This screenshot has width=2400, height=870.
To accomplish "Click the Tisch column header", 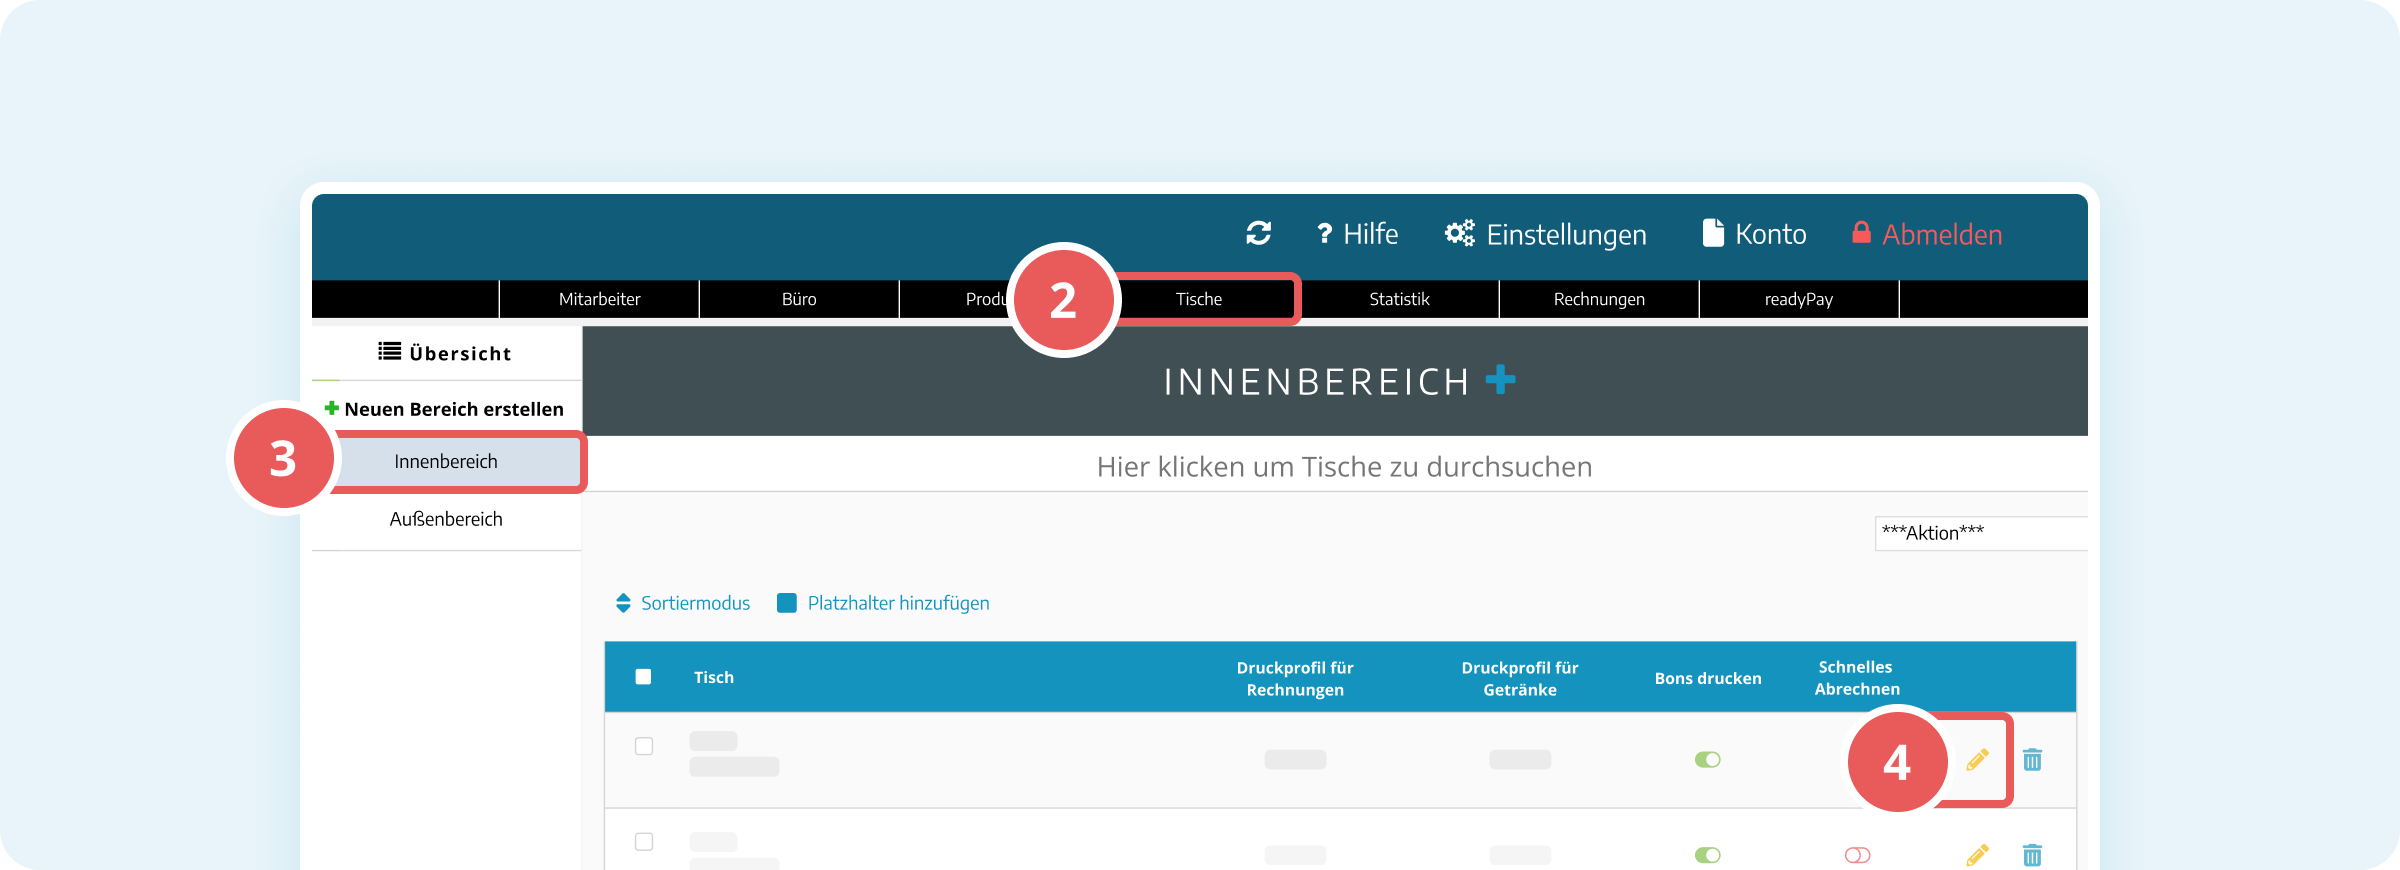I will tap(714, 678).
